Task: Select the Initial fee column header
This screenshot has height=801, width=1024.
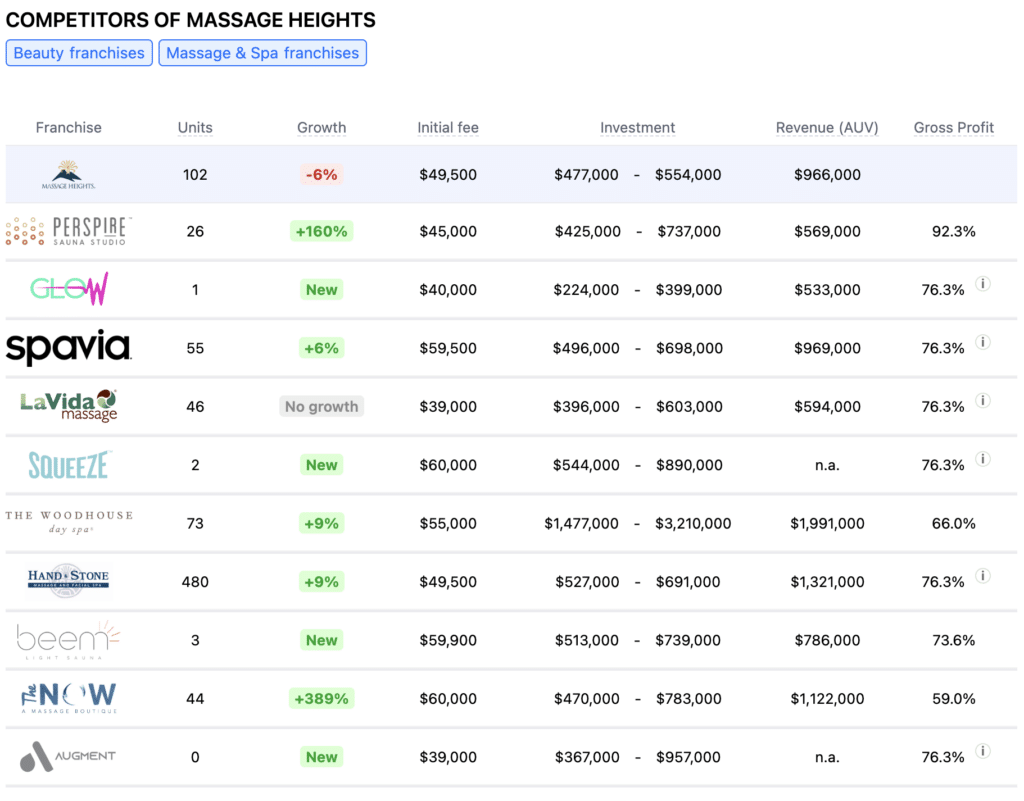Action: click(448, 127)
